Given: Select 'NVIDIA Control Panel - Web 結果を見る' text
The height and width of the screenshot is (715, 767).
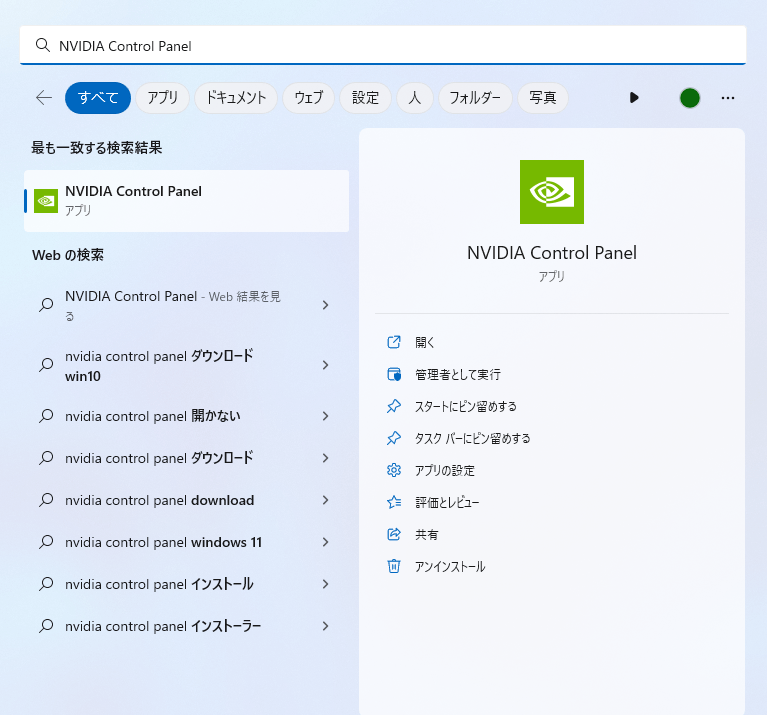Looking at the screenshot, I should click(173, 306).
